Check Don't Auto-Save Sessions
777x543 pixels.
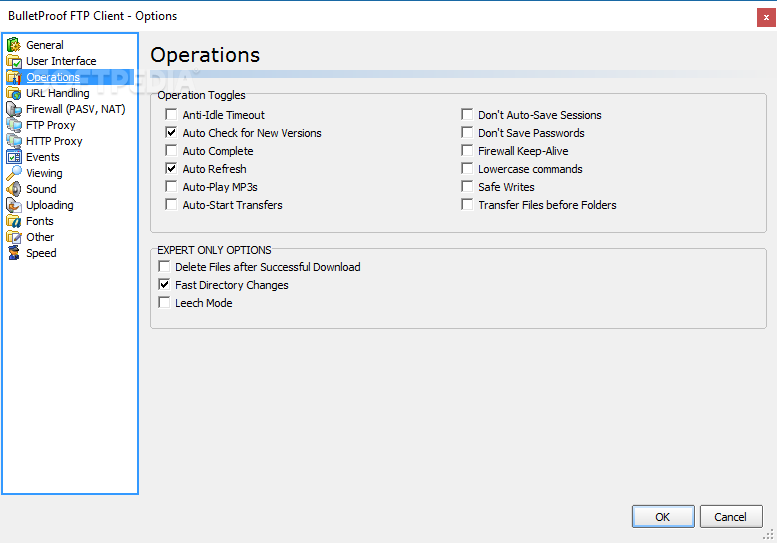[x=467, y=114]
